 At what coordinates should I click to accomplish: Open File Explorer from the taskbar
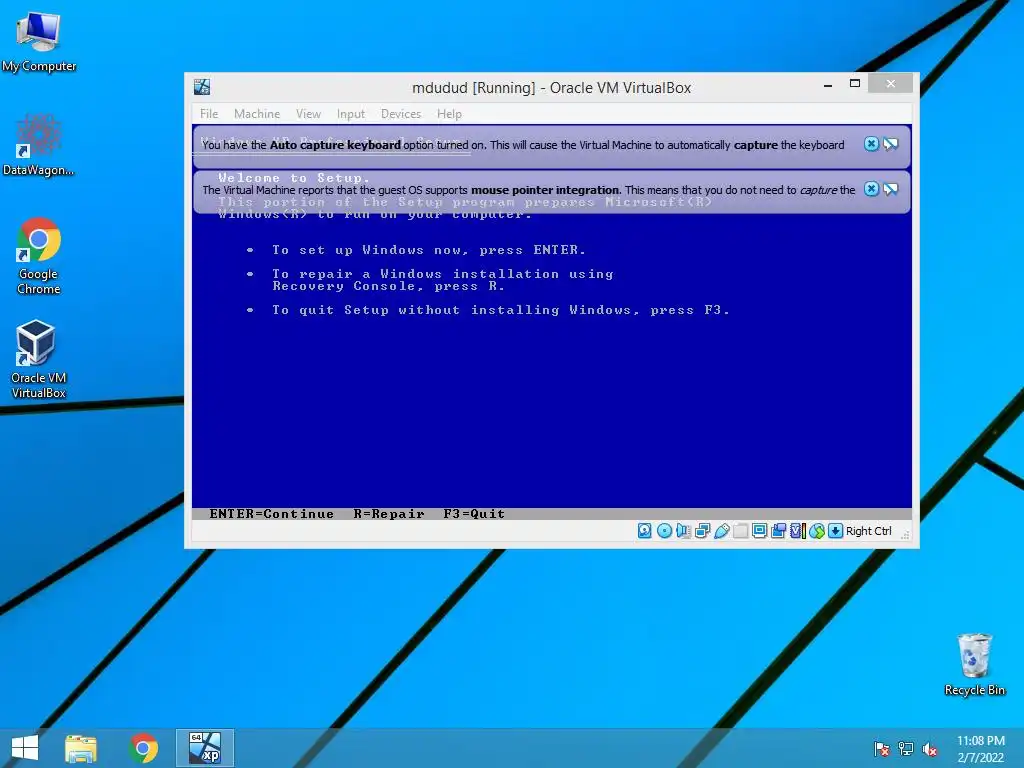[x=81, y=748]
